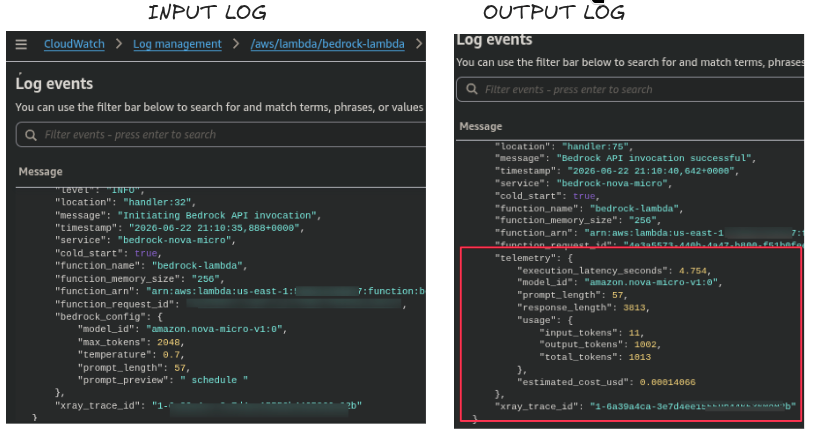Click search magnifier icon in input log
This screenshot has height=438, width=816.
[31, 135]
